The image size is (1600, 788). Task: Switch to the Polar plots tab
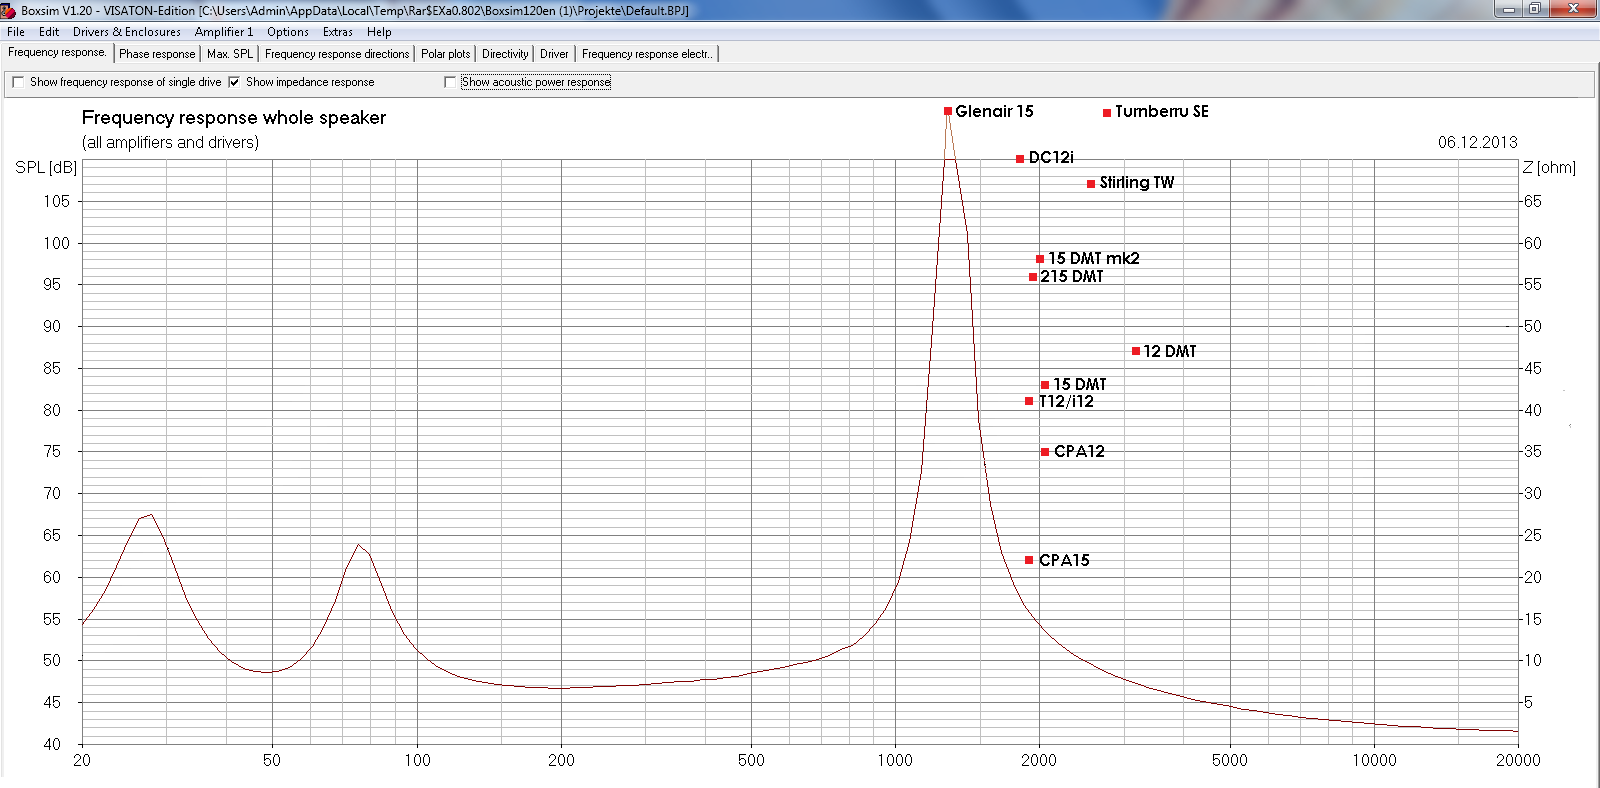pyautogui.click(x=445, y=54)
